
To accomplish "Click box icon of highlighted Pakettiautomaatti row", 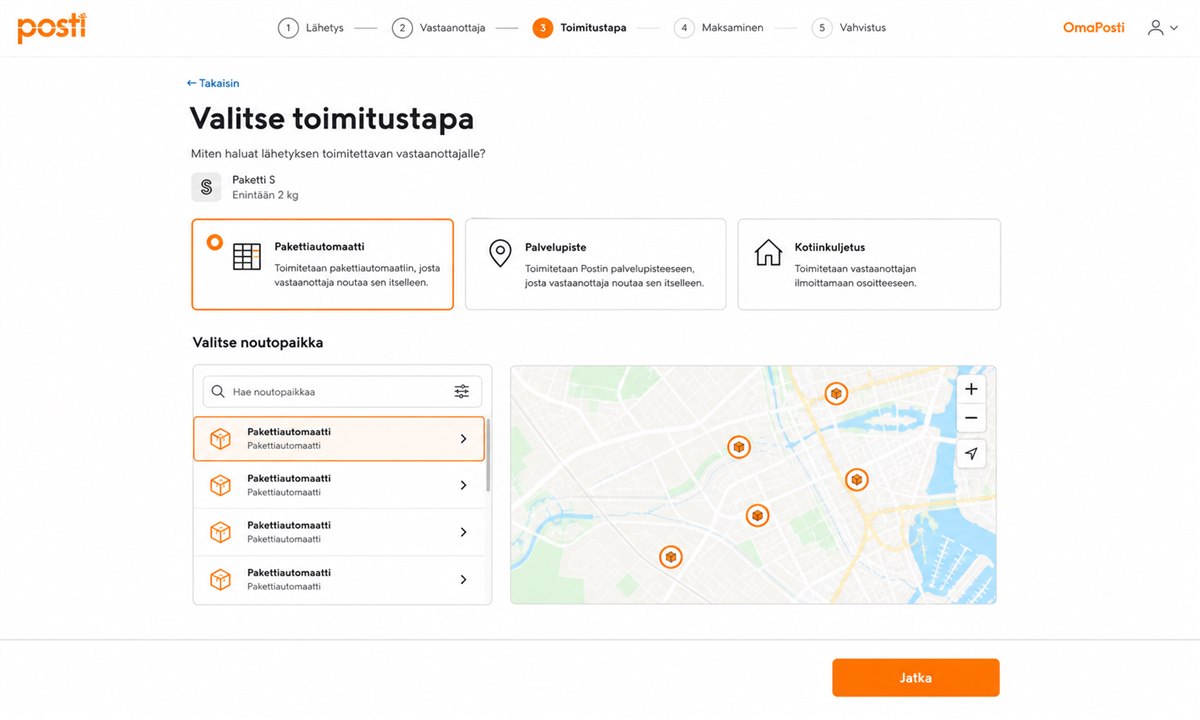I will [220, 438].
